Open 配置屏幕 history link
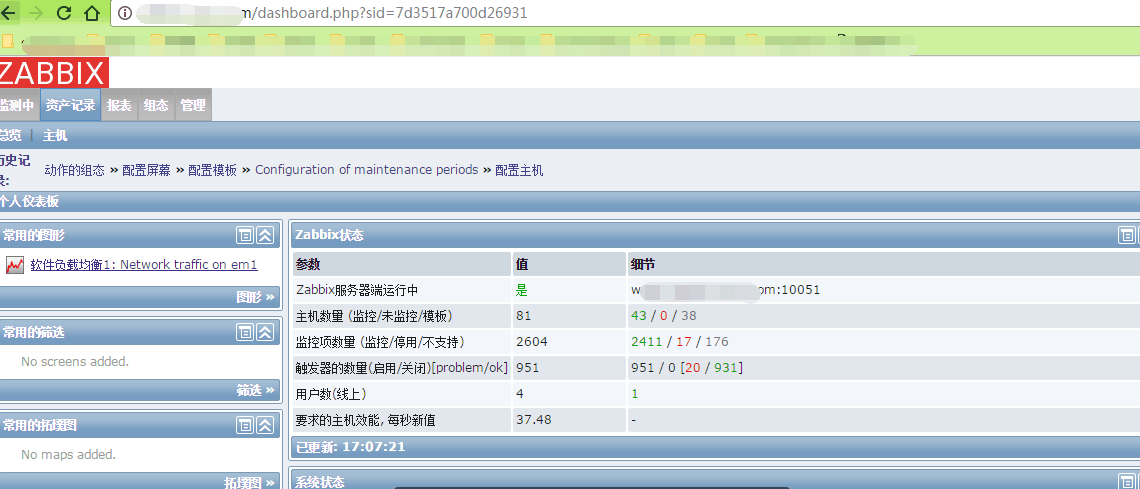 point(147,170)
